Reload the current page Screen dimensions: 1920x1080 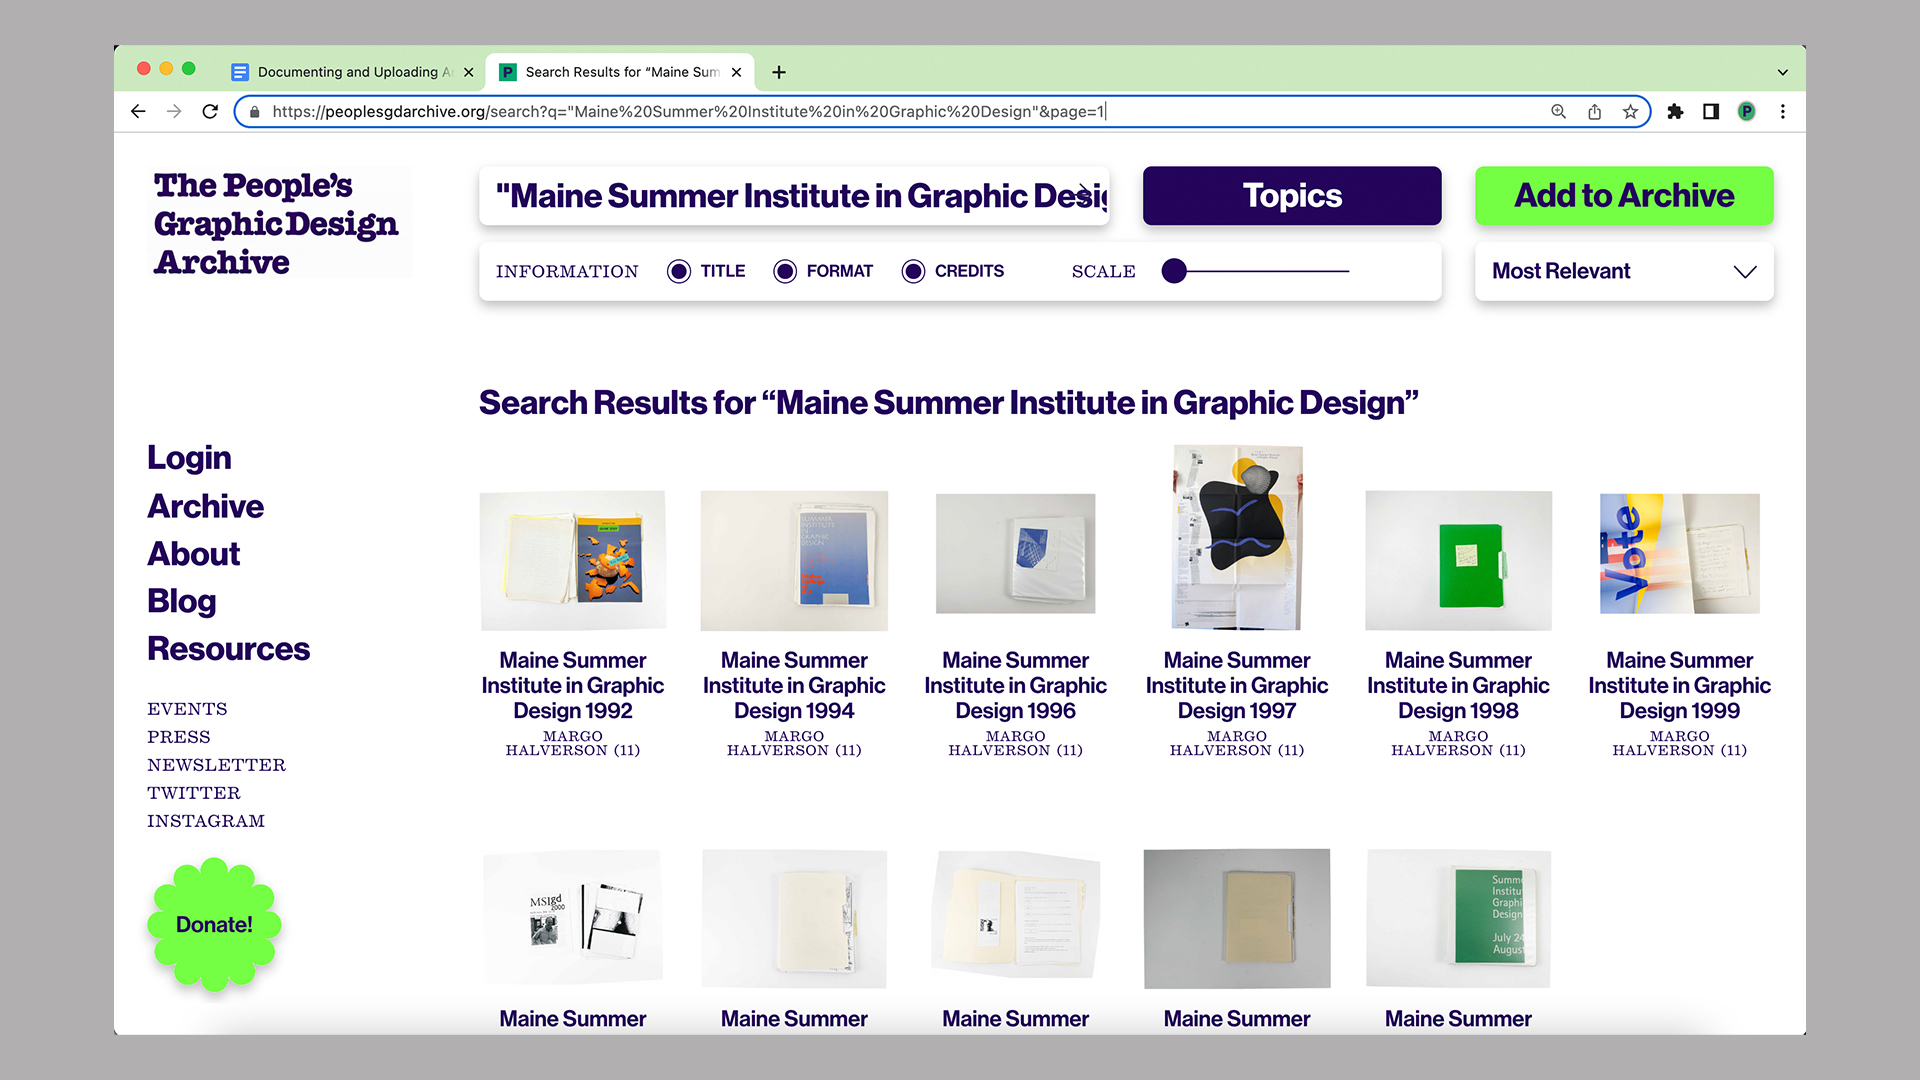click(x=210, y=111)
